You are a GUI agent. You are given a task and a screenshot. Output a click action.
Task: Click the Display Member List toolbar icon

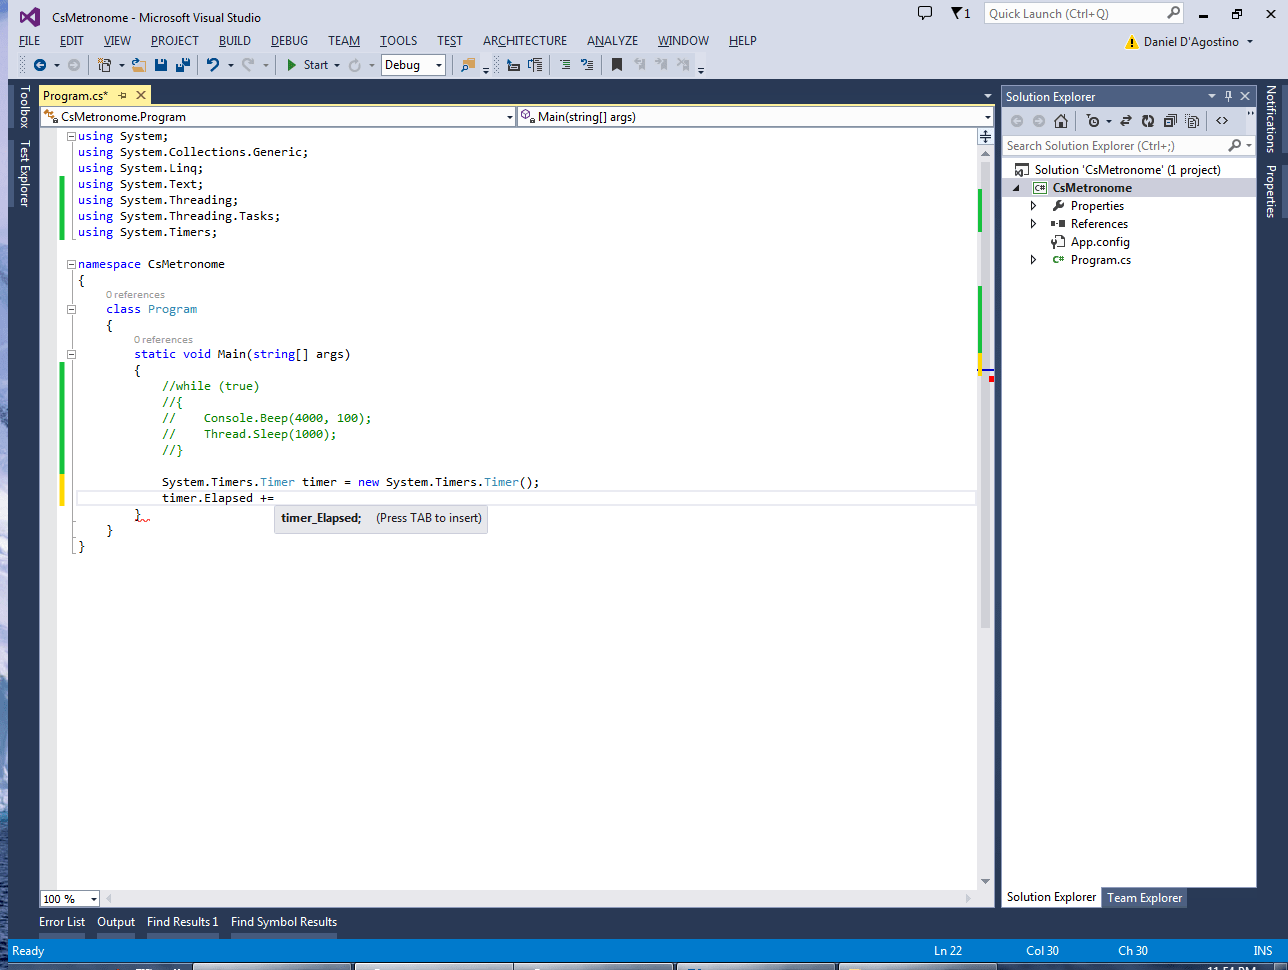click(x=513, y=65)
